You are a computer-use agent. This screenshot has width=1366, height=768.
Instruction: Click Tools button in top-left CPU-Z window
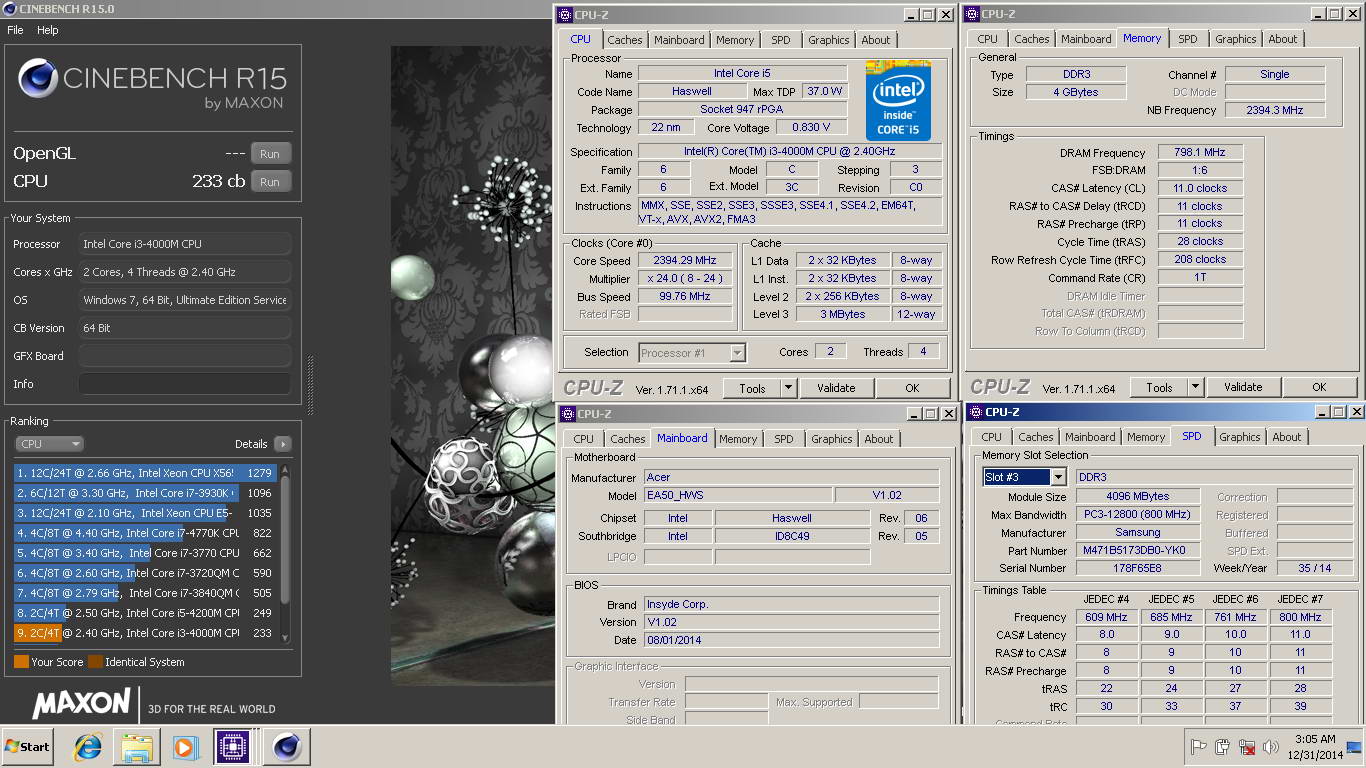[752, 388]
